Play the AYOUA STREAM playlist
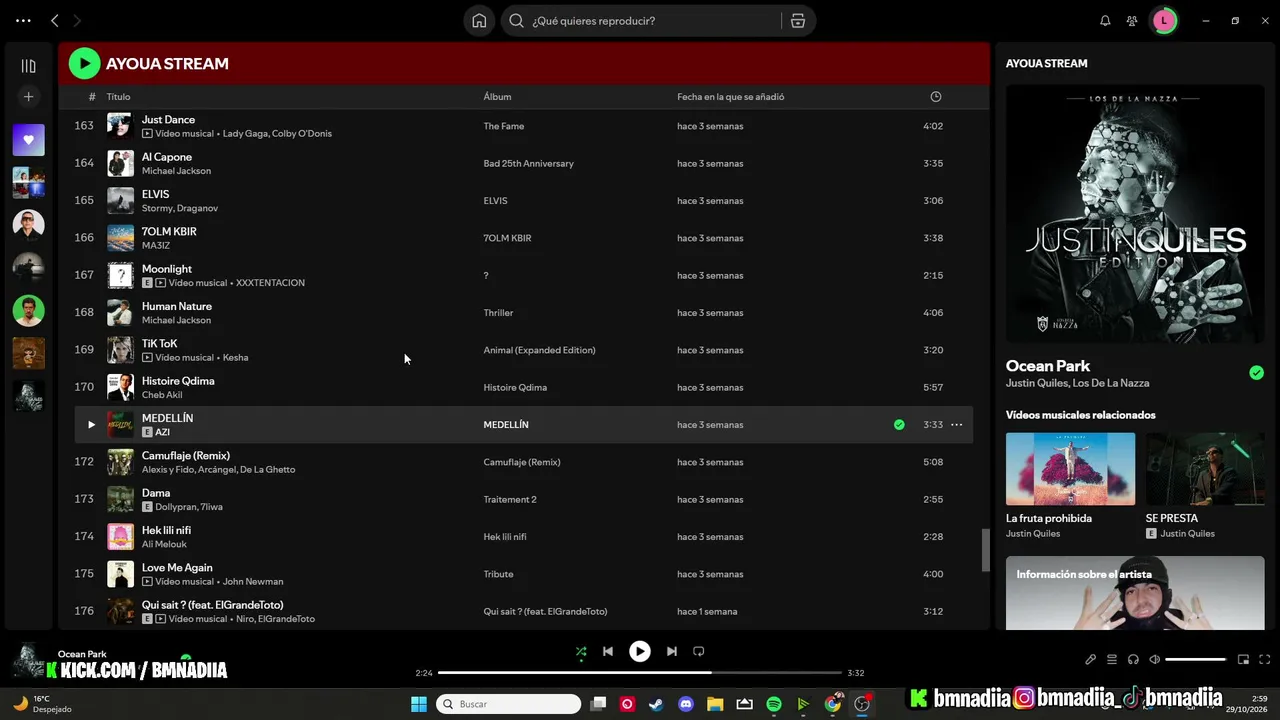The image size is (1280, 720). click(84, 64)
